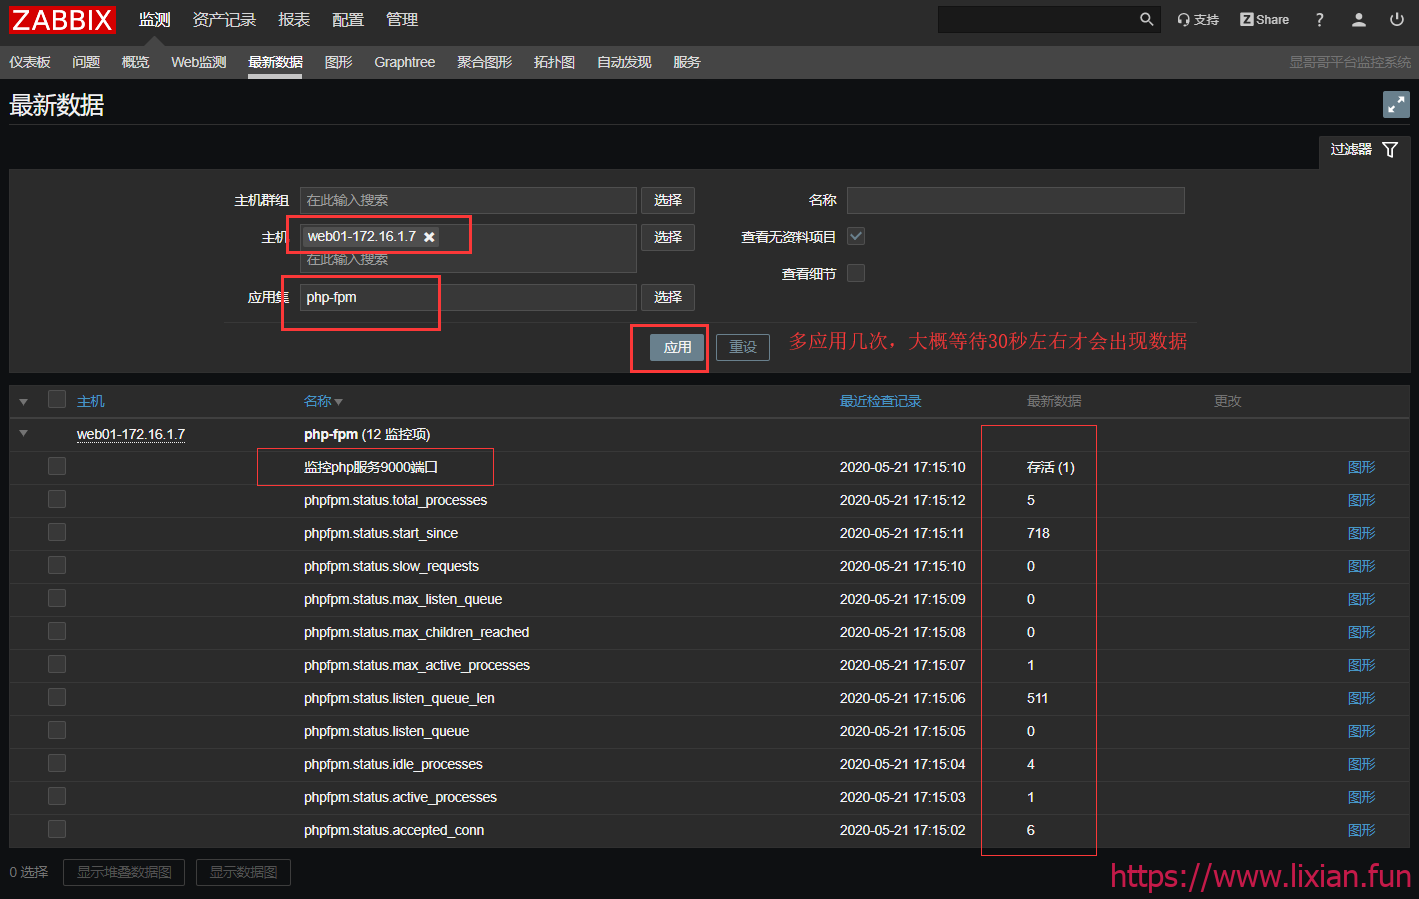Open the web01-172.16.1.7 host link
Viewport: 1419px width, 899px height.
coord(131,434)
